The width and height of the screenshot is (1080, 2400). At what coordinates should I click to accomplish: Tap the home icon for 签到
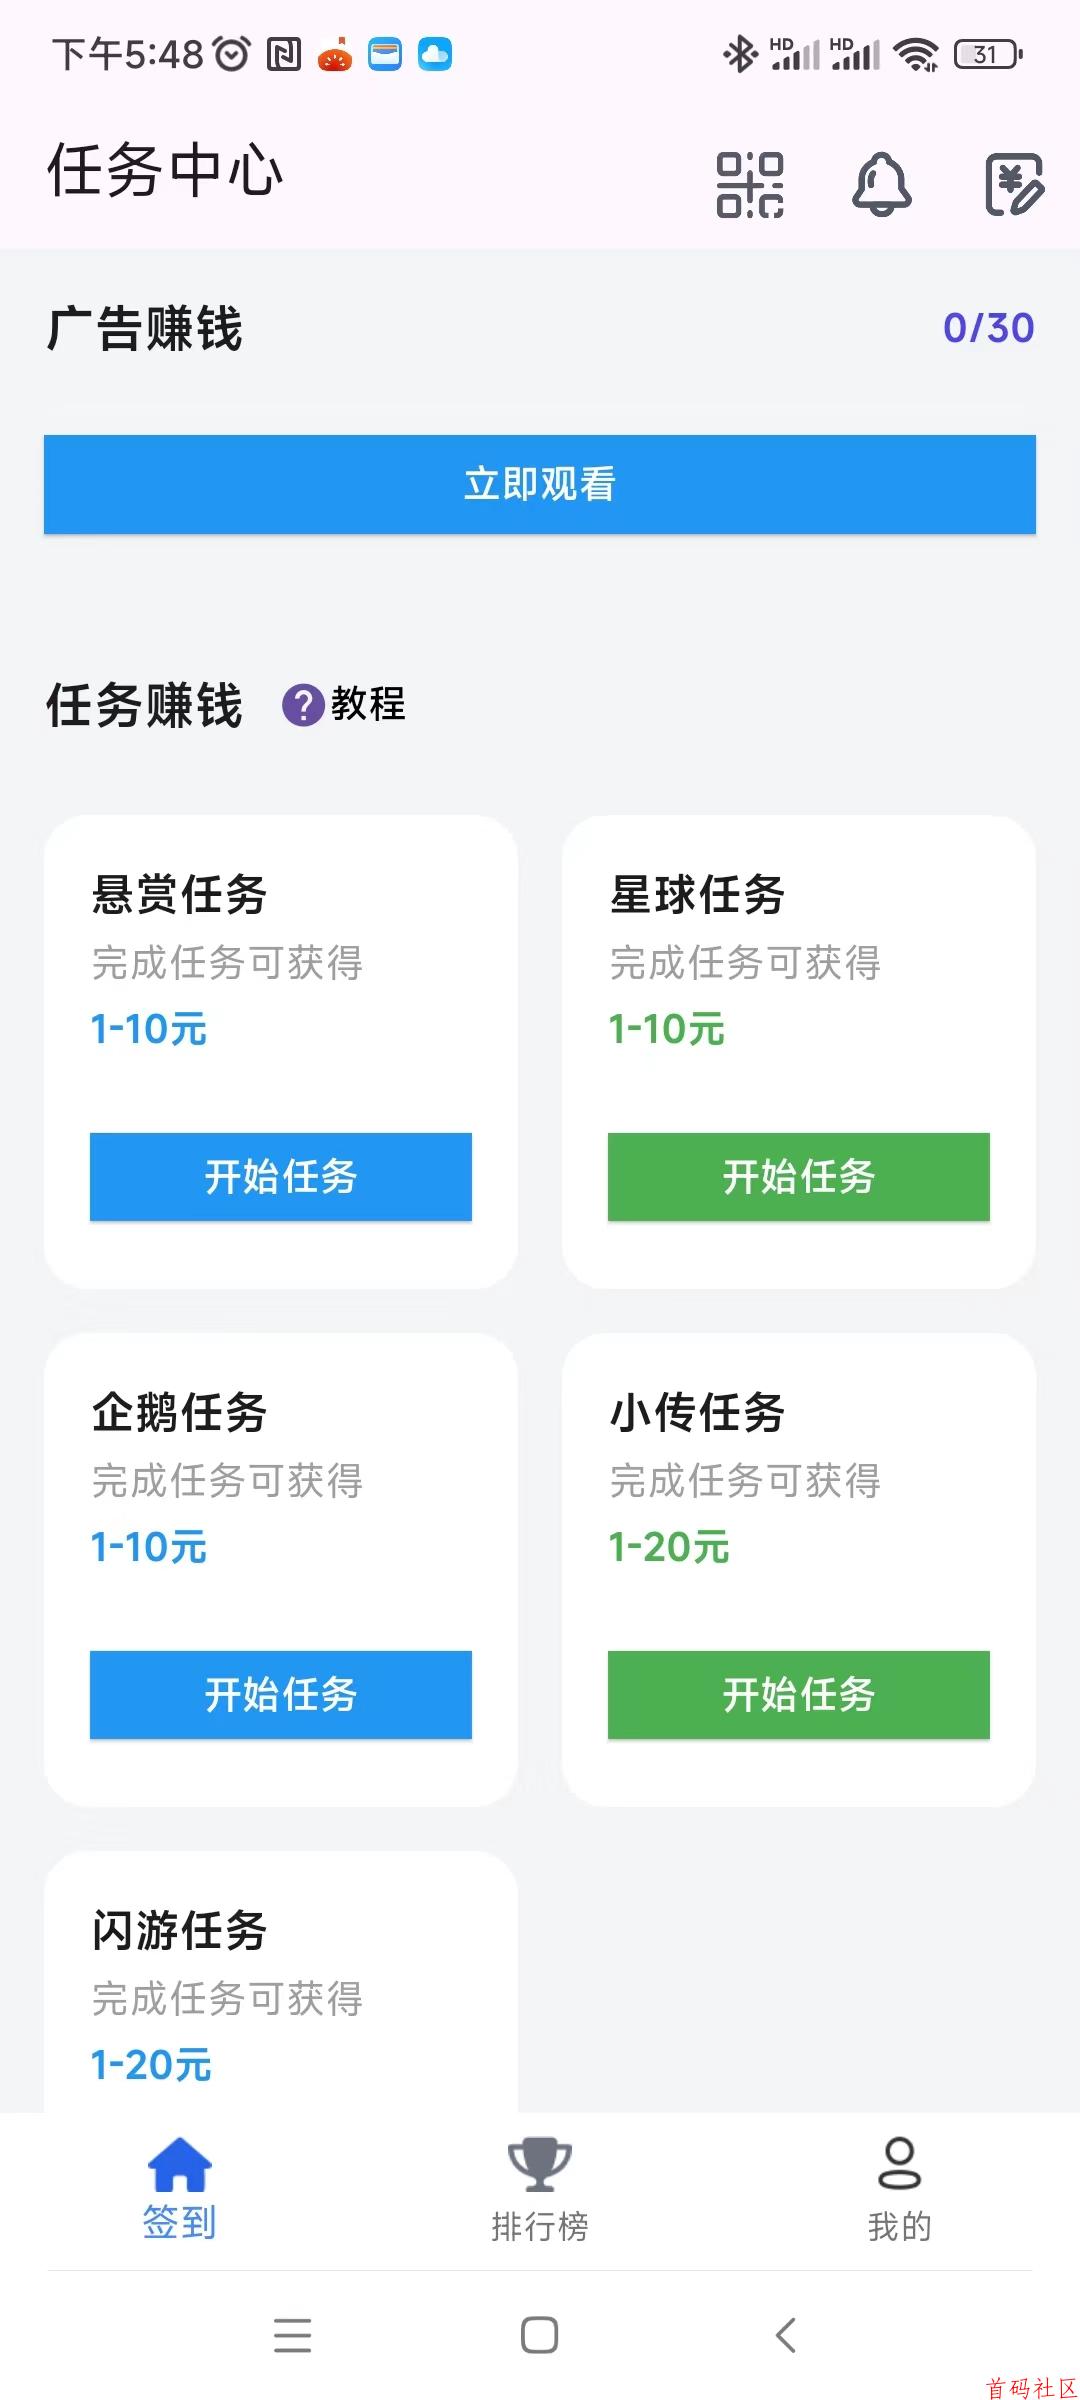180,2164
